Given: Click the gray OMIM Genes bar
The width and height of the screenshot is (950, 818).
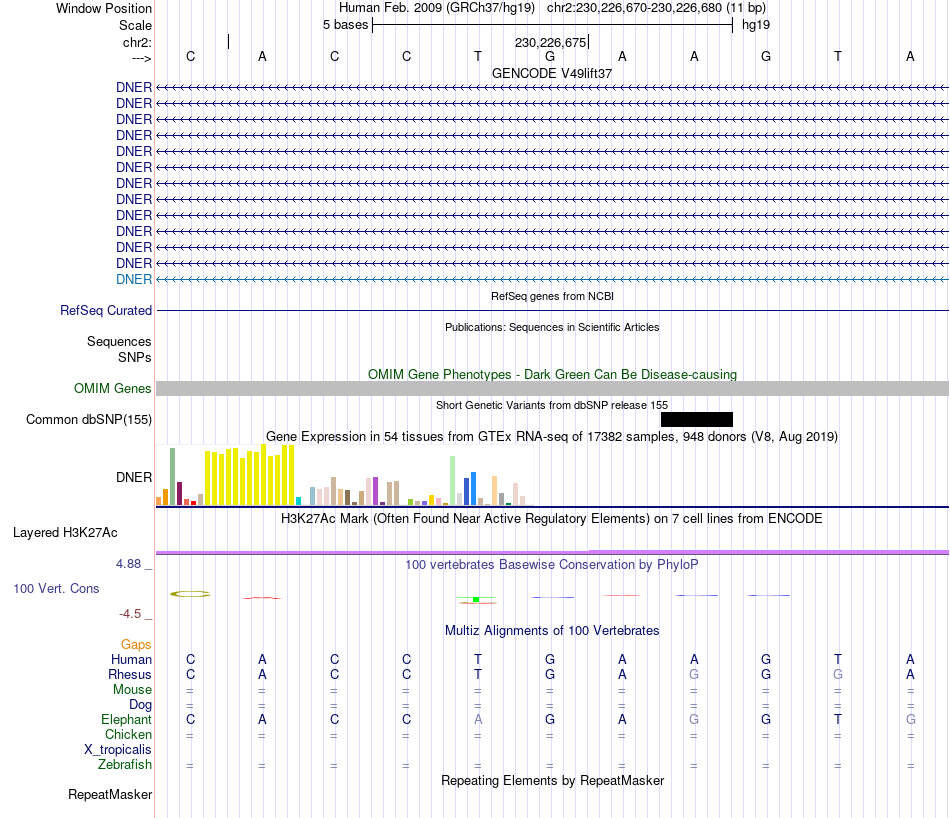Looking at the screenshot, I should click(552, 388).
